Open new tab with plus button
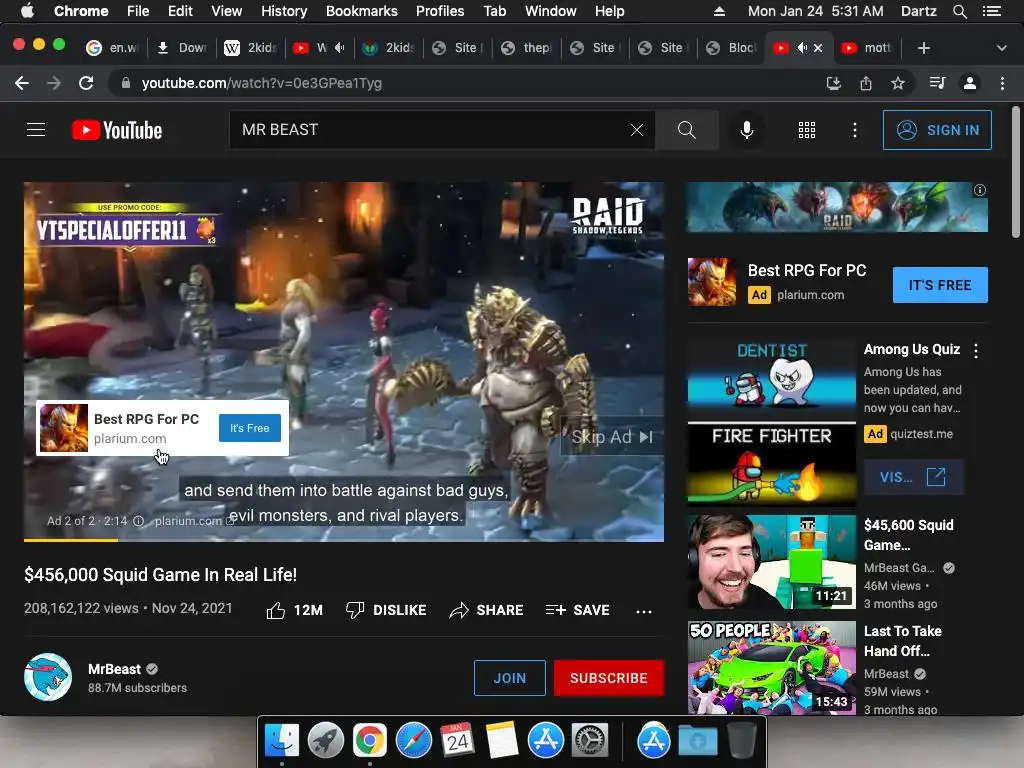This screenshot has height=768, width=1024. click(923, 48)
